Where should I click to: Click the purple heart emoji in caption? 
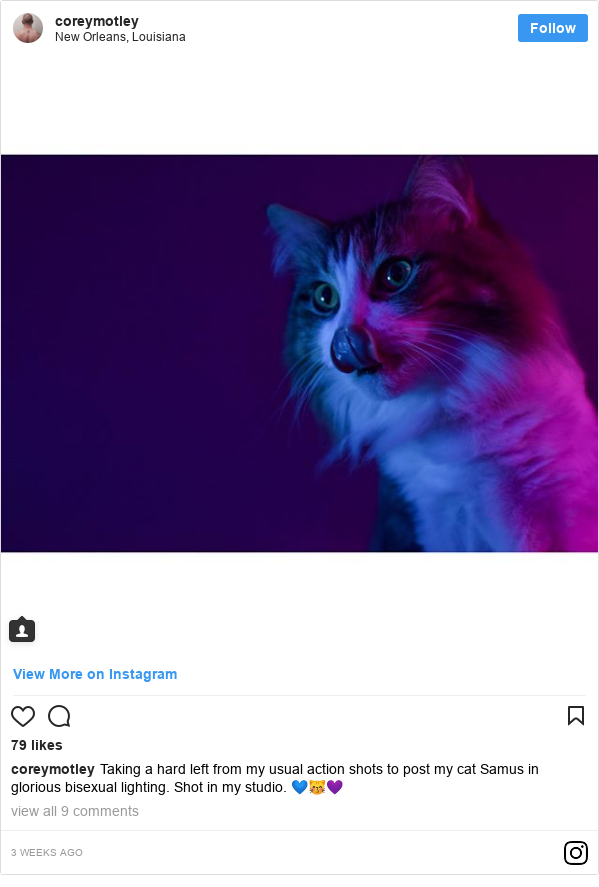[335, 787]
